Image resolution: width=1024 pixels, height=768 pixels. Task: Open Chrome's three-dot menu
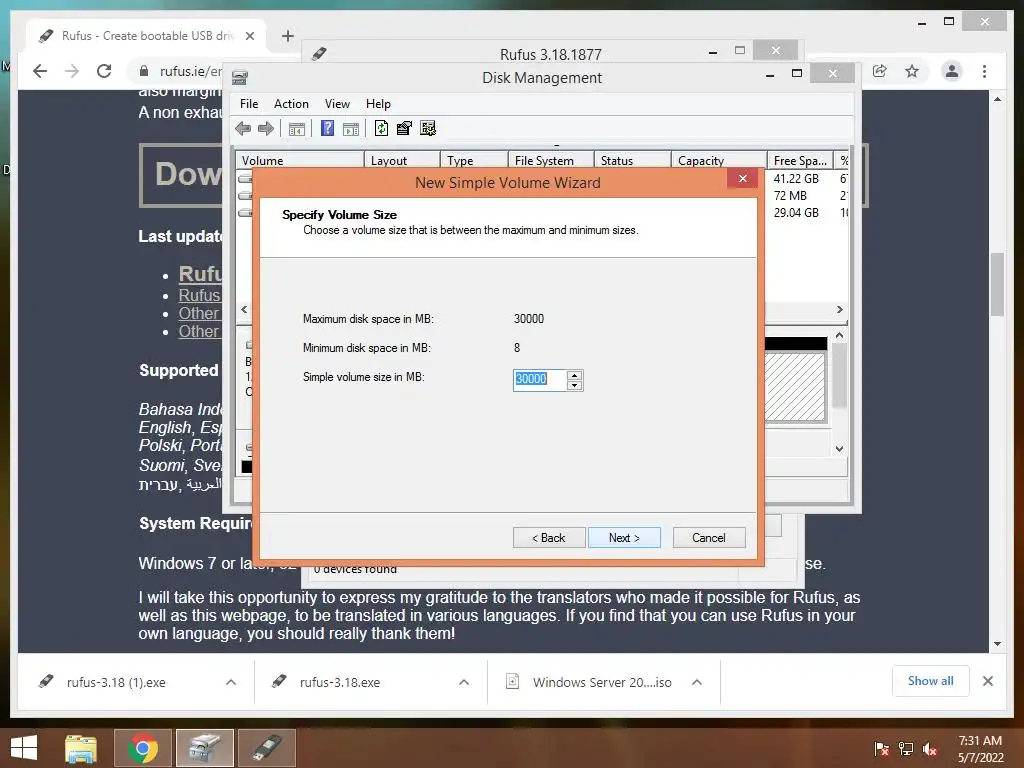[984, 71]
